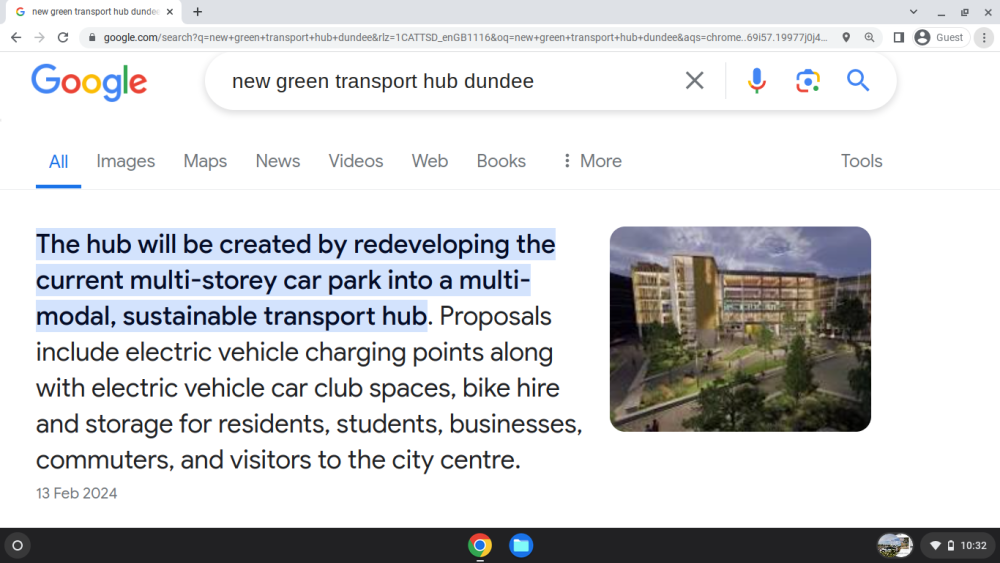
Task: Open the Files app from the shelf
Action: click(x=521, y=545)
